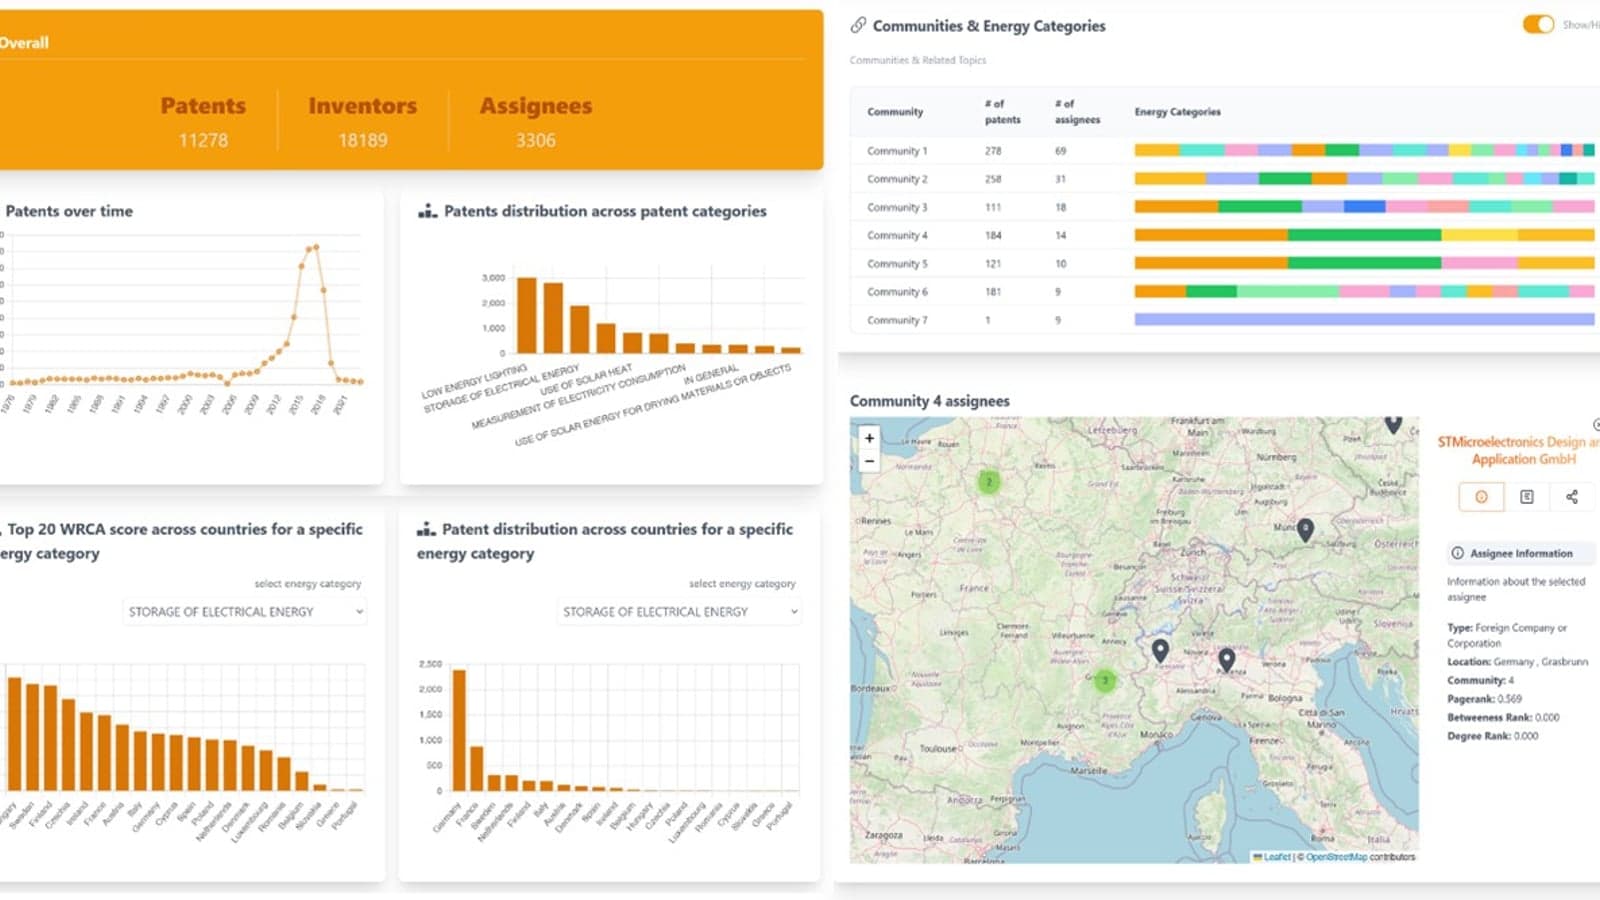Open the assignee network share icon tab
The width and height of the screenshot is (1600, 900).
[x=1571, y=496]
